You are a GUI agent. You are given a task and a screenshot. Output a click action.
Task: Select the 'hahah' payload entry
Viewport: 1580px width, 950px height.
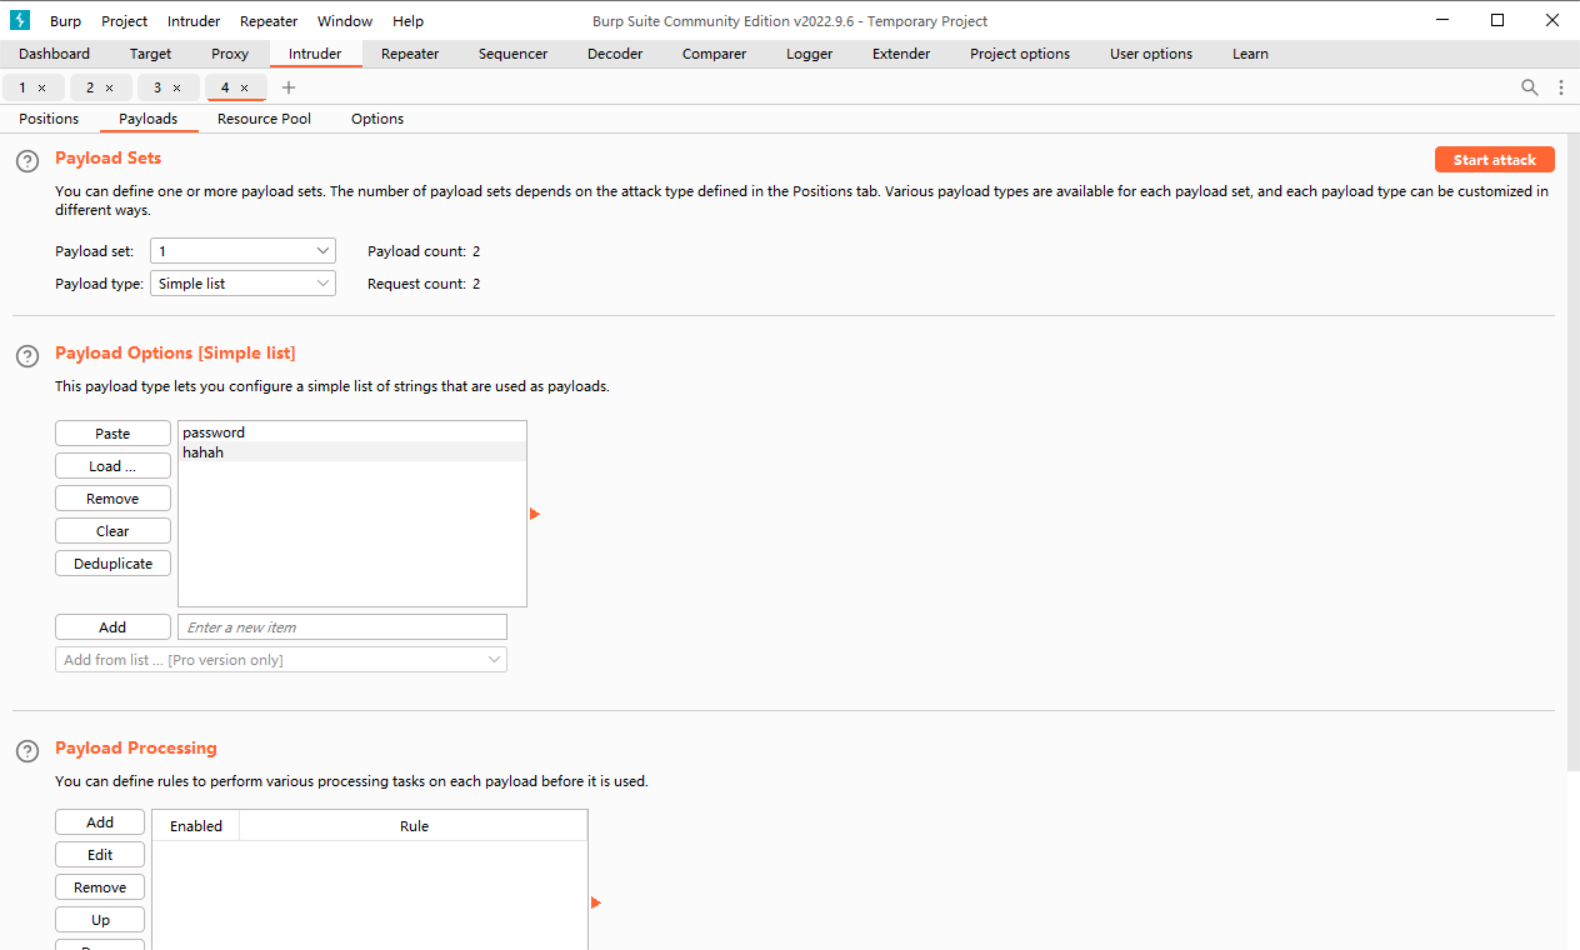click(203, 453)
